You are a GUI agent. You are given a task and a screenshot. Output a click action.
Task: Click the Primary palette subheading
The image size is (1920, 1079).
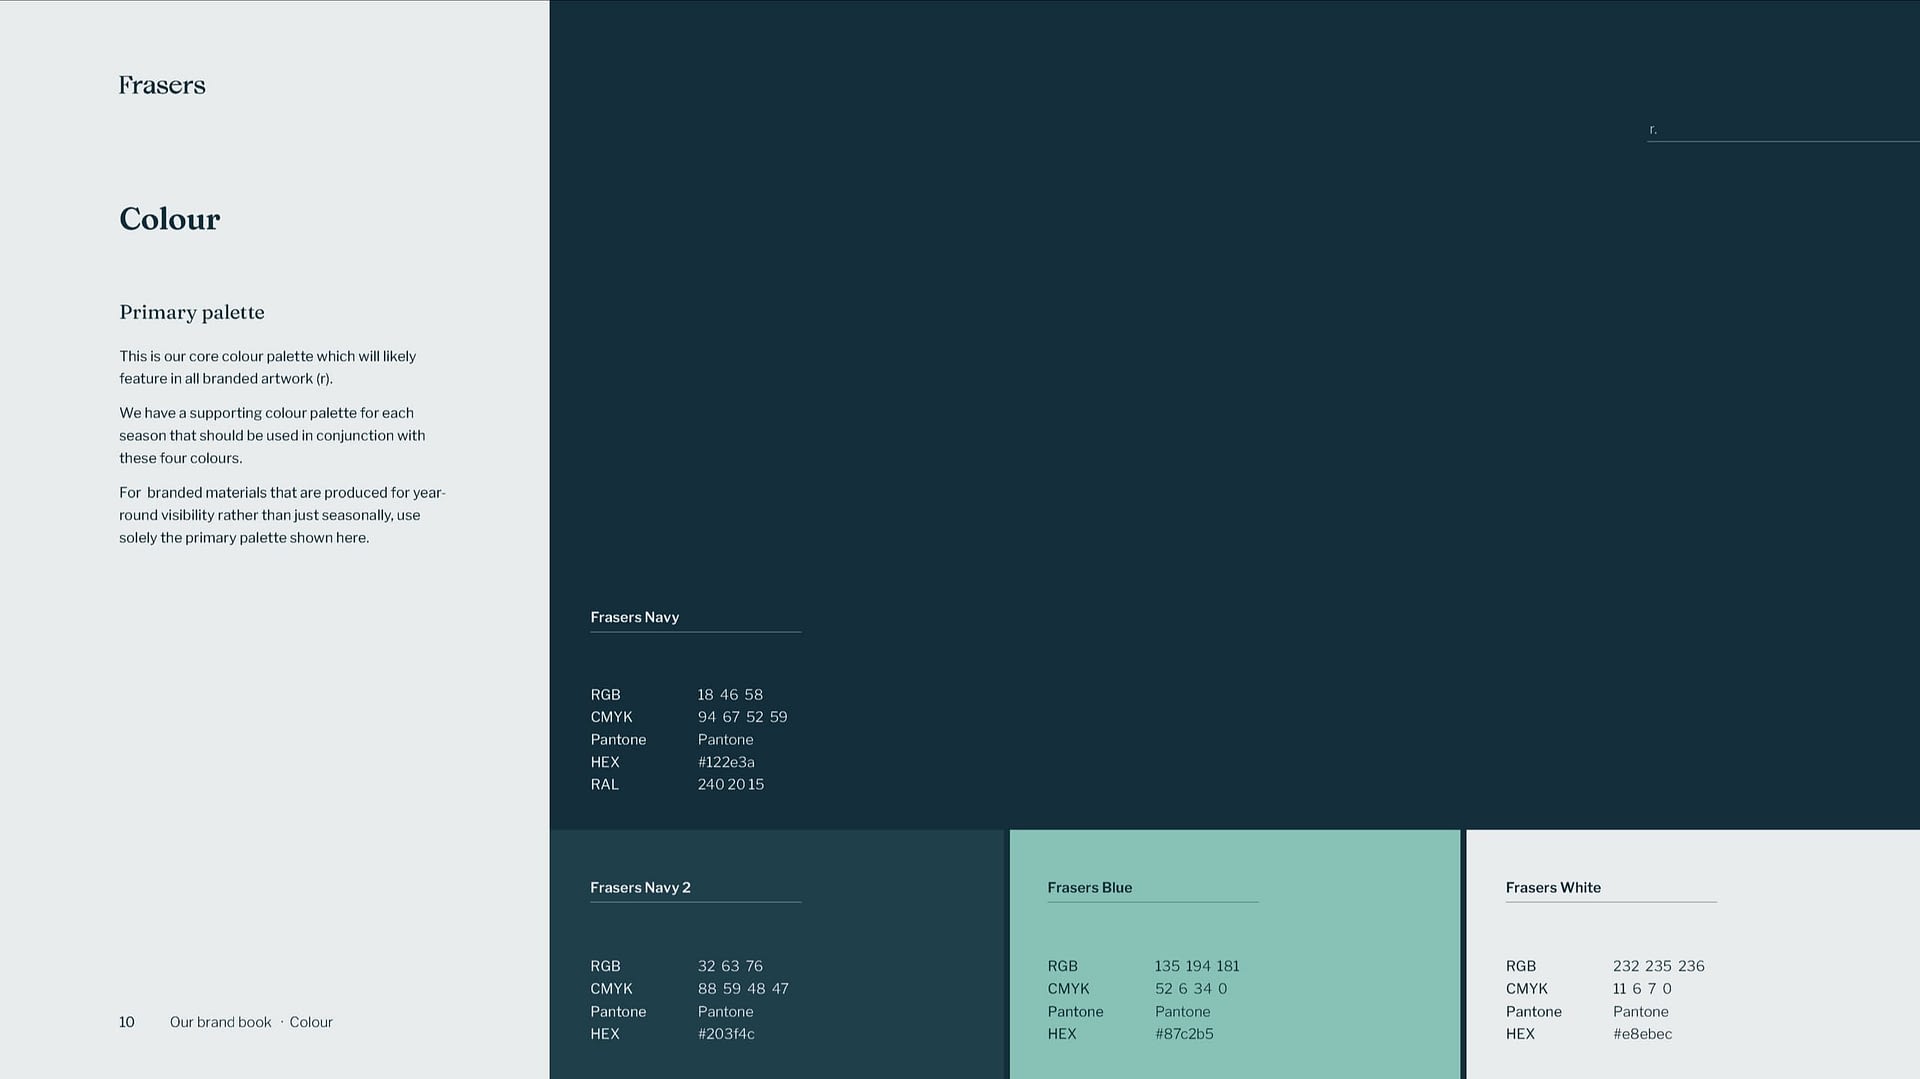[x=192, y=312]
